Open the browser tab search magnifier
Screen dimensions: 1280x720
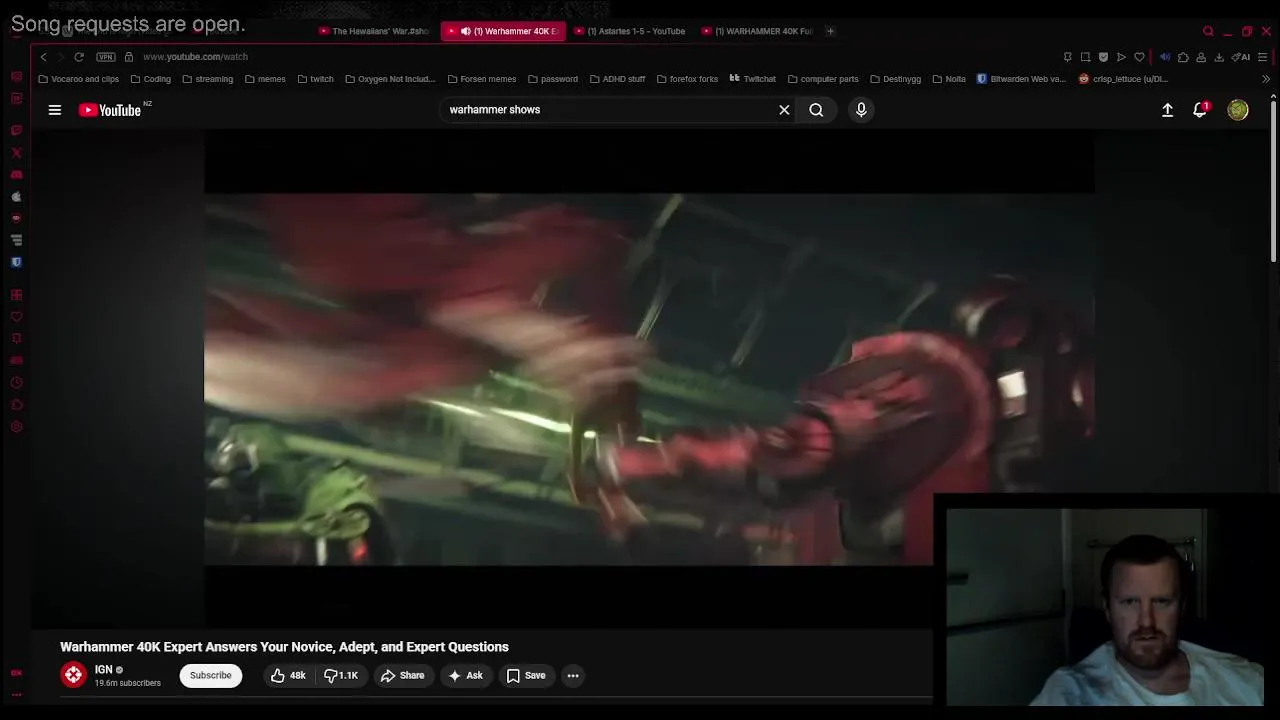[x=1208, y=31]
